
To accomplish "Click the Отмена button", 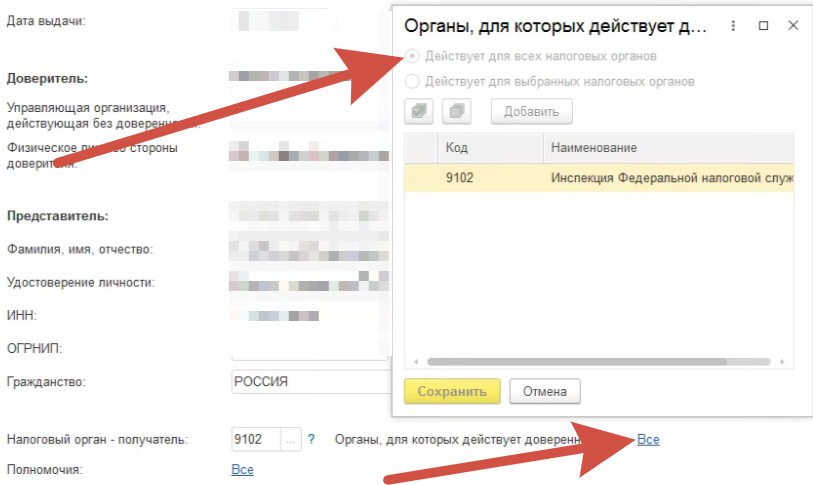I will pos(544,391).
